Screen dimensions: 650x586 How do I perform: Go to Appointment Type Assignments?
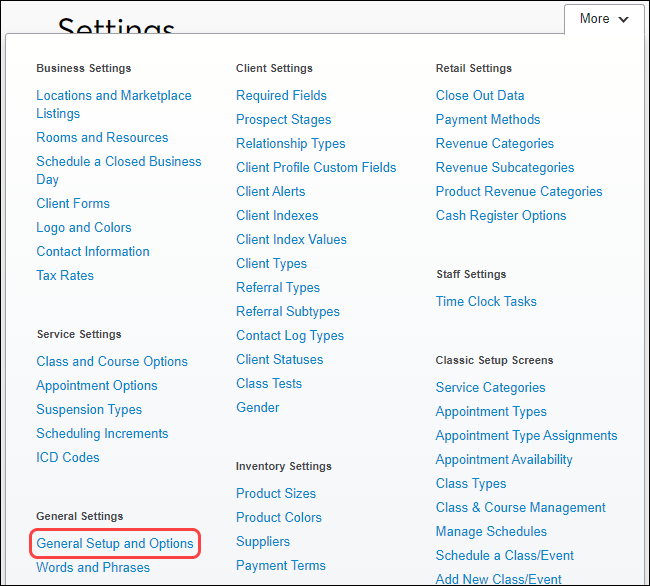click(x=526, y=436)
